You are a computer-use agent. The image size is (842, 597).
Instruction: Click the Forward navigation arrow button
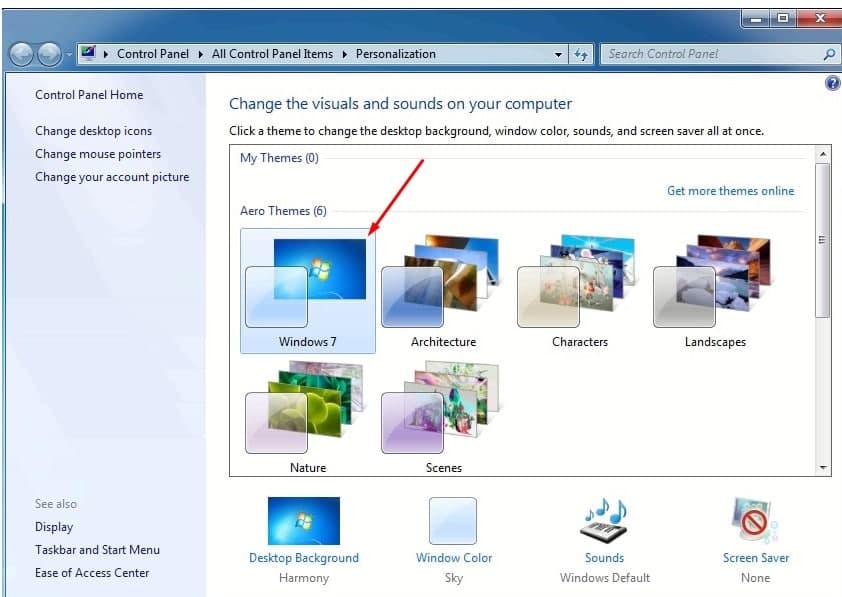(49, 54)
